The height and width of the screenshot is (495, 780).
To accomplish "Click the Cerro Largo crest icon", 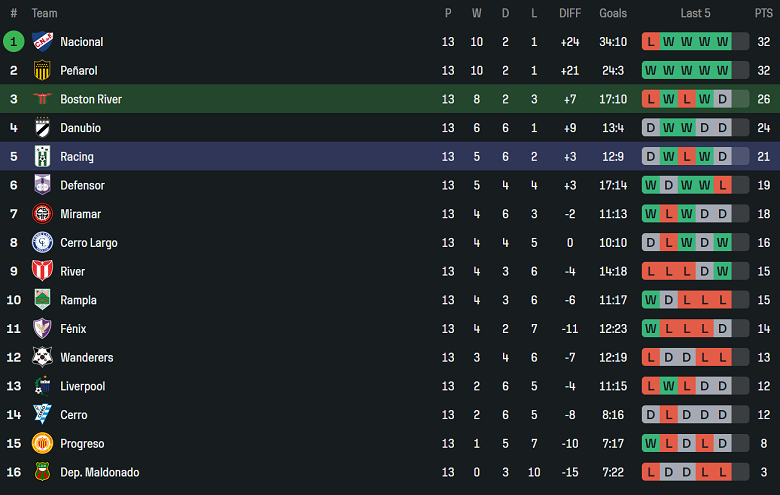I will (42, 242).
